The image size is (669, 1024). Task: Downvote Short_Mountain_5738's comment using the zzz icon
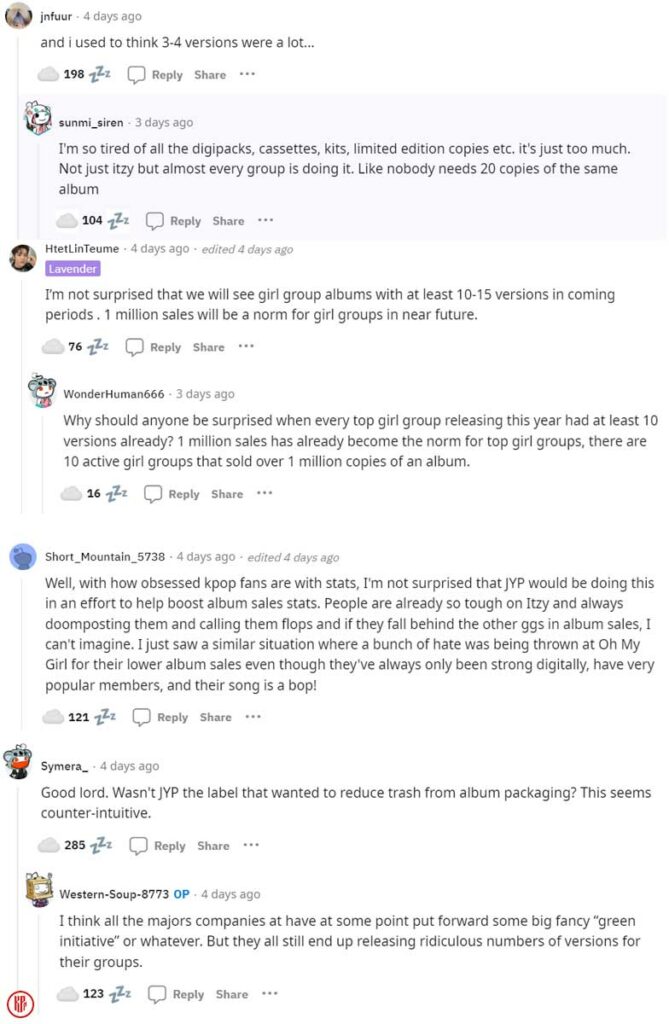(104, 717)
